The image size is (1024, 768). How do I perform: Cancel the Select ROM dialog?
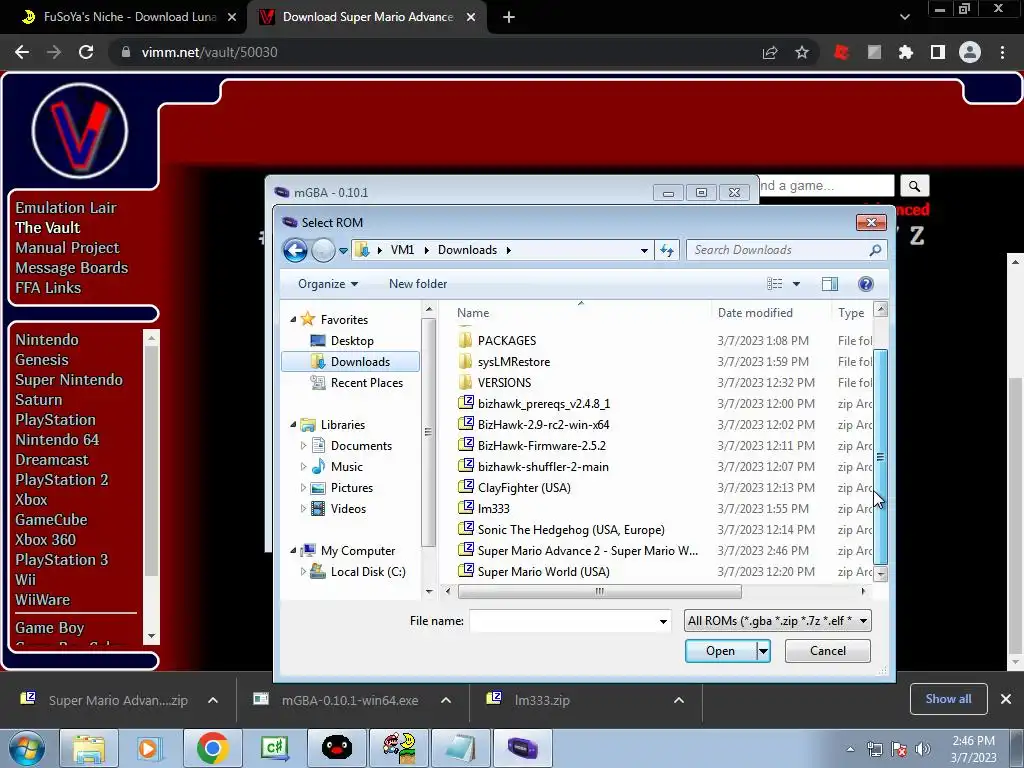pyautogui.click(x=827, y=651)
